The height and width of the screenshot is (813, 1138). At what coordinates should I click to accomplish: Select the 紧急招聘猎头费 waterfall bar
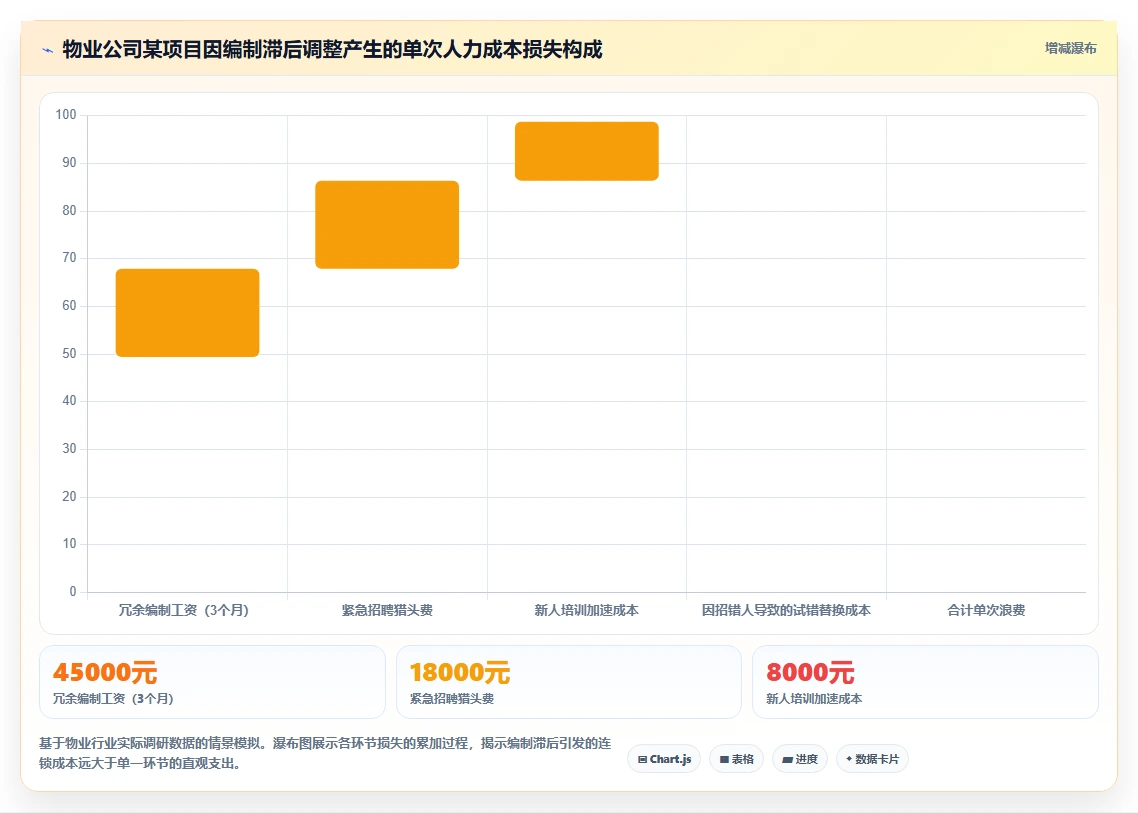(387, 225)
